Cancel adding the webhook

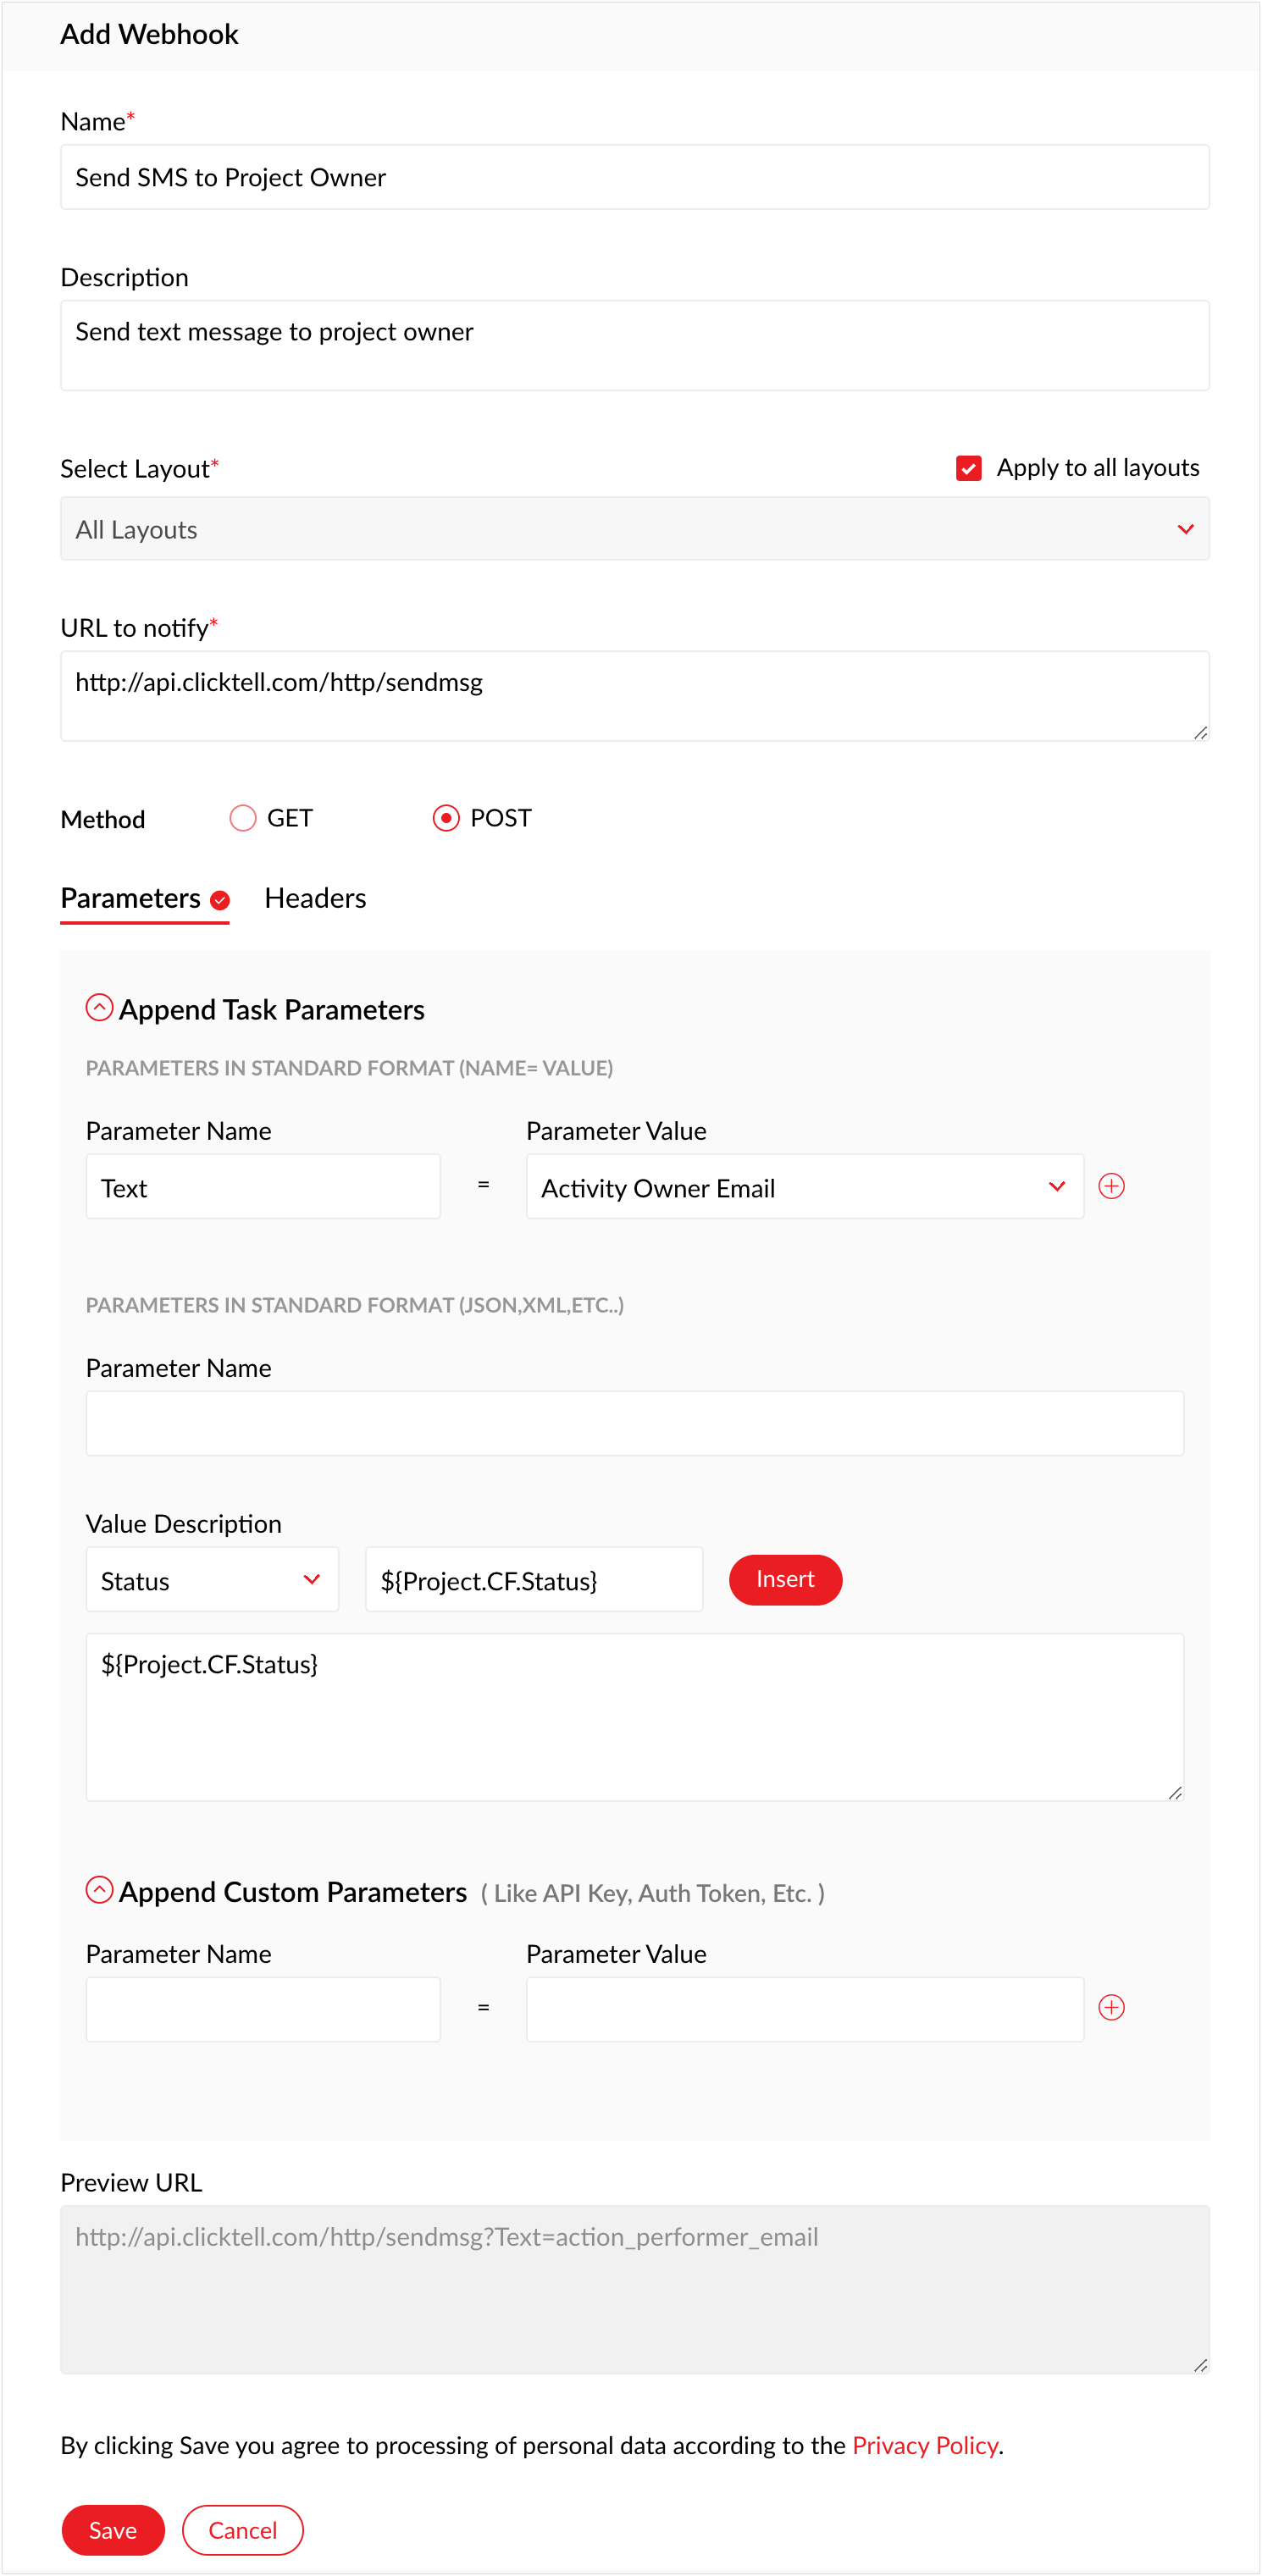242,2530
